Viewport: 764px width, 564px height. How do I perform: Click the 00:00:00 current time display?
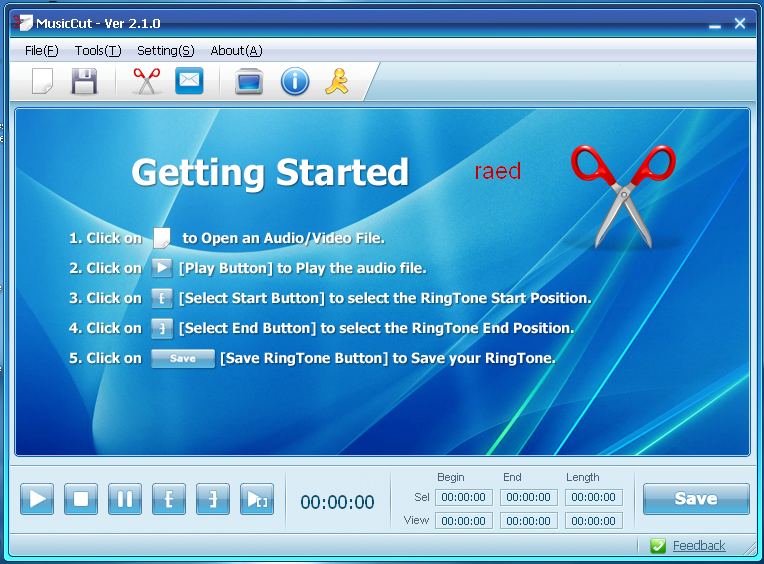click(x=337, y=502)
